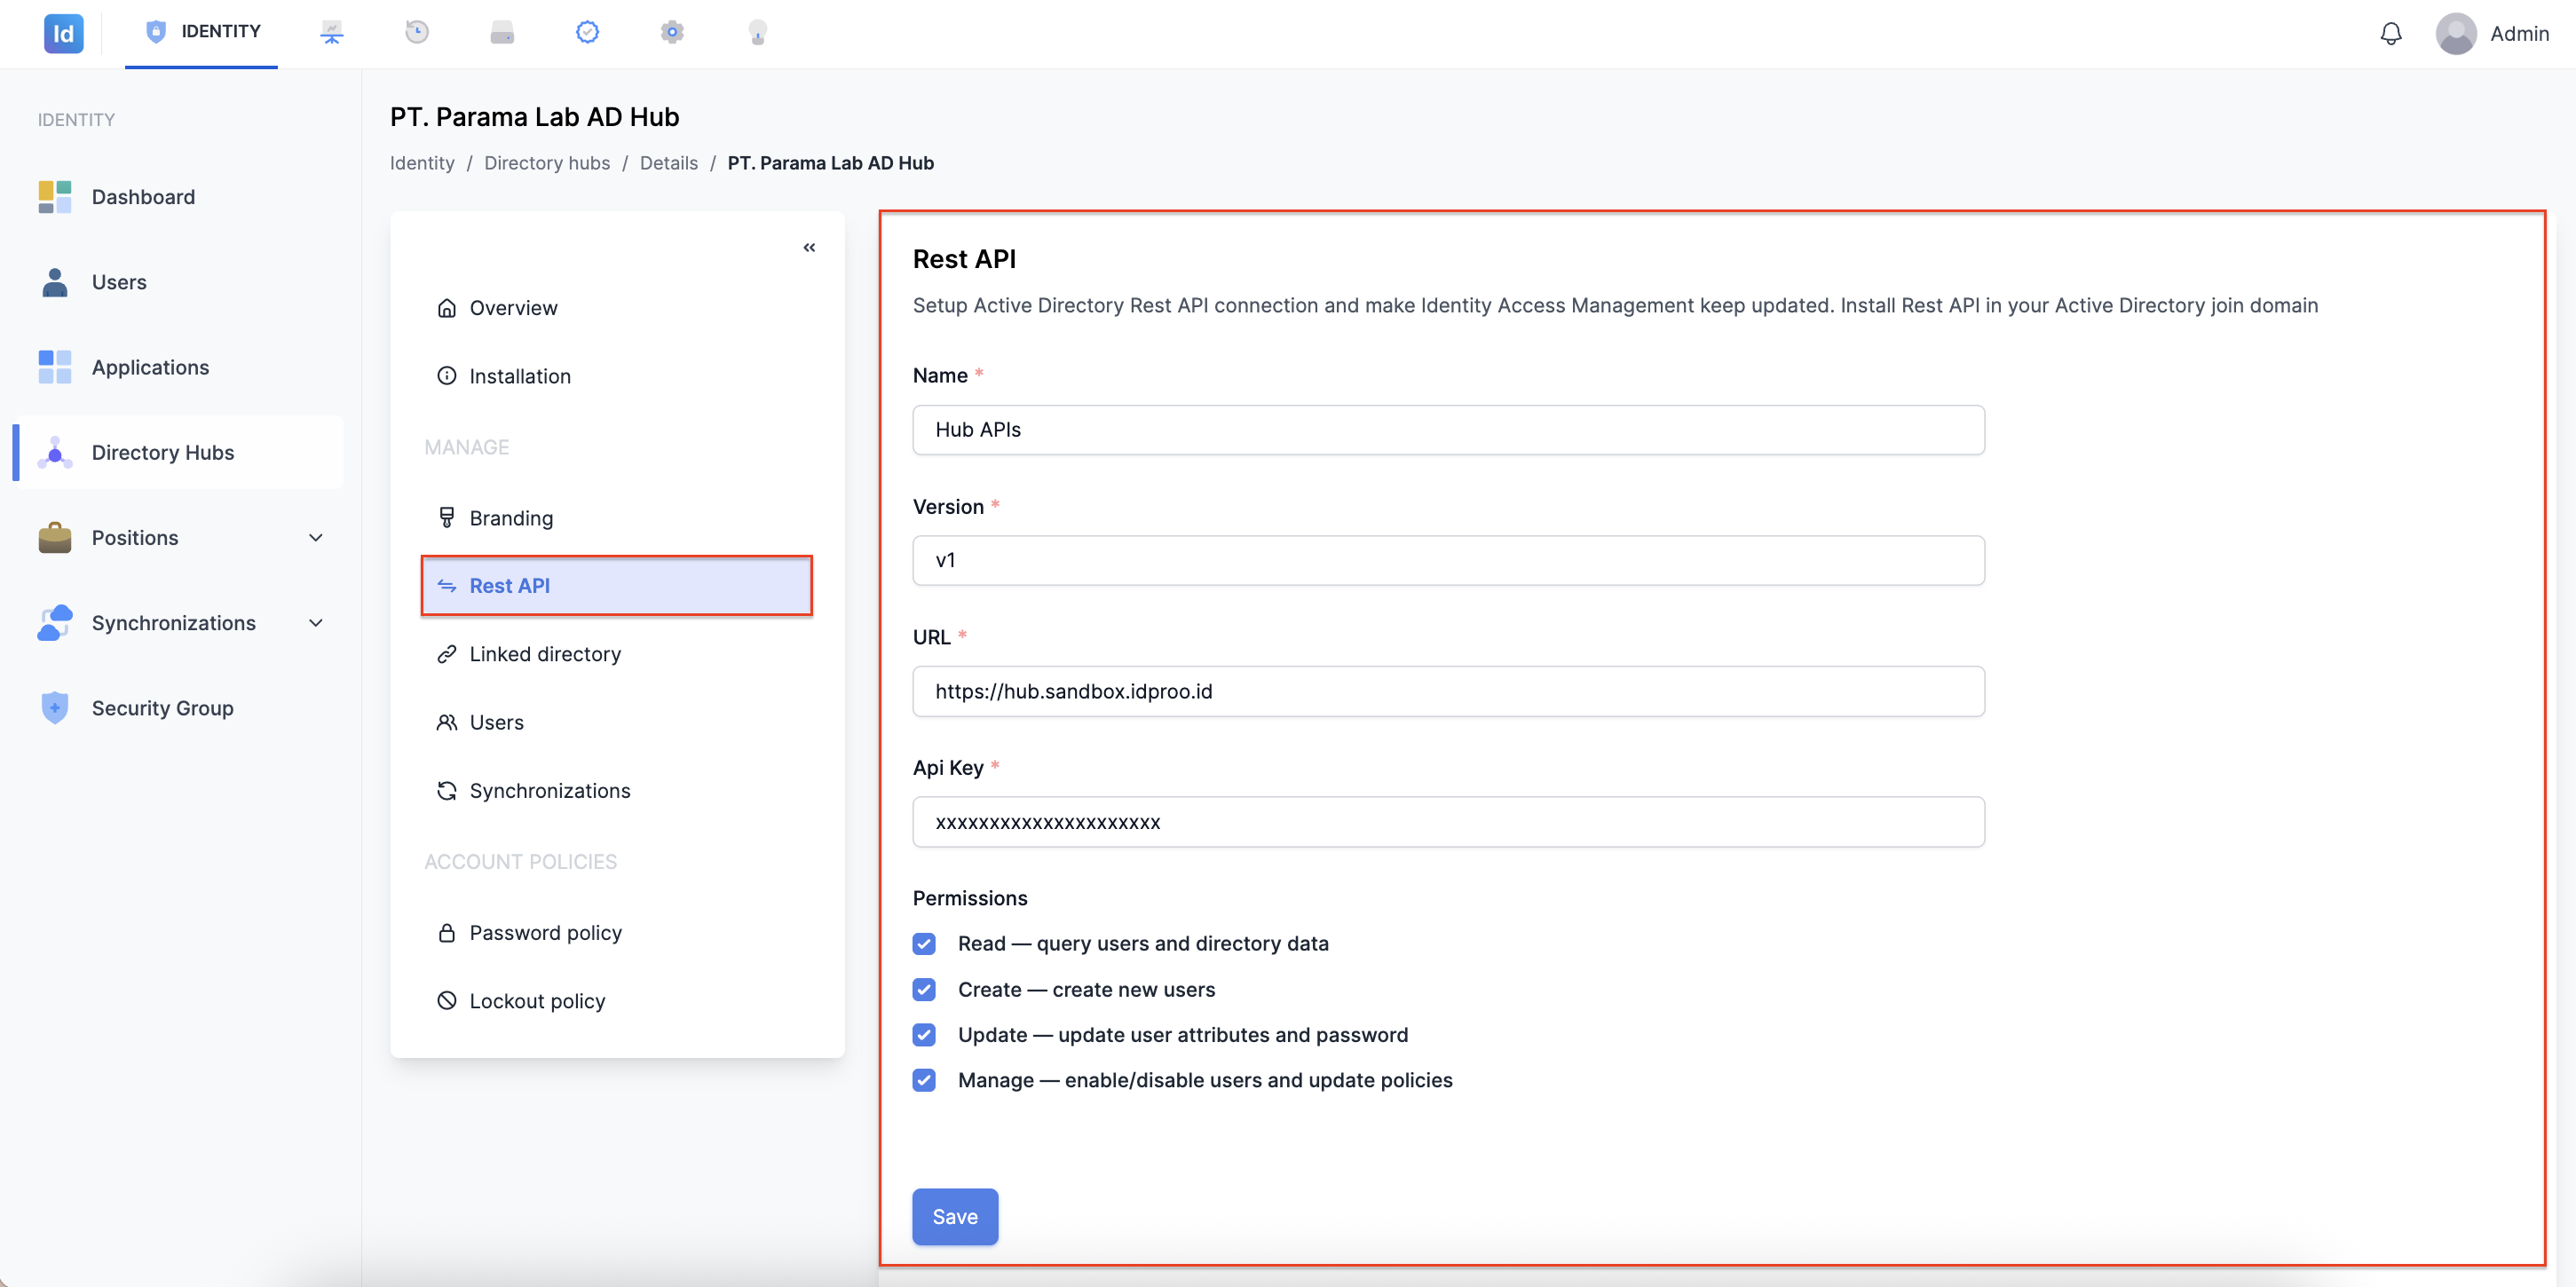Image resolution: width=2576 pixels, height=1287 pixels.
Task: Click the Id app logo
Action: point(63,33)
